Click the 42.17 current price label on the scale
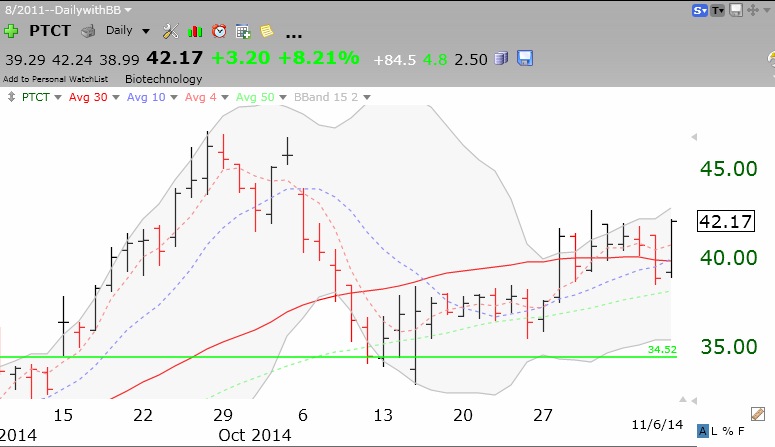The height and width of the screenshot is (447, 775). point(726,221)
